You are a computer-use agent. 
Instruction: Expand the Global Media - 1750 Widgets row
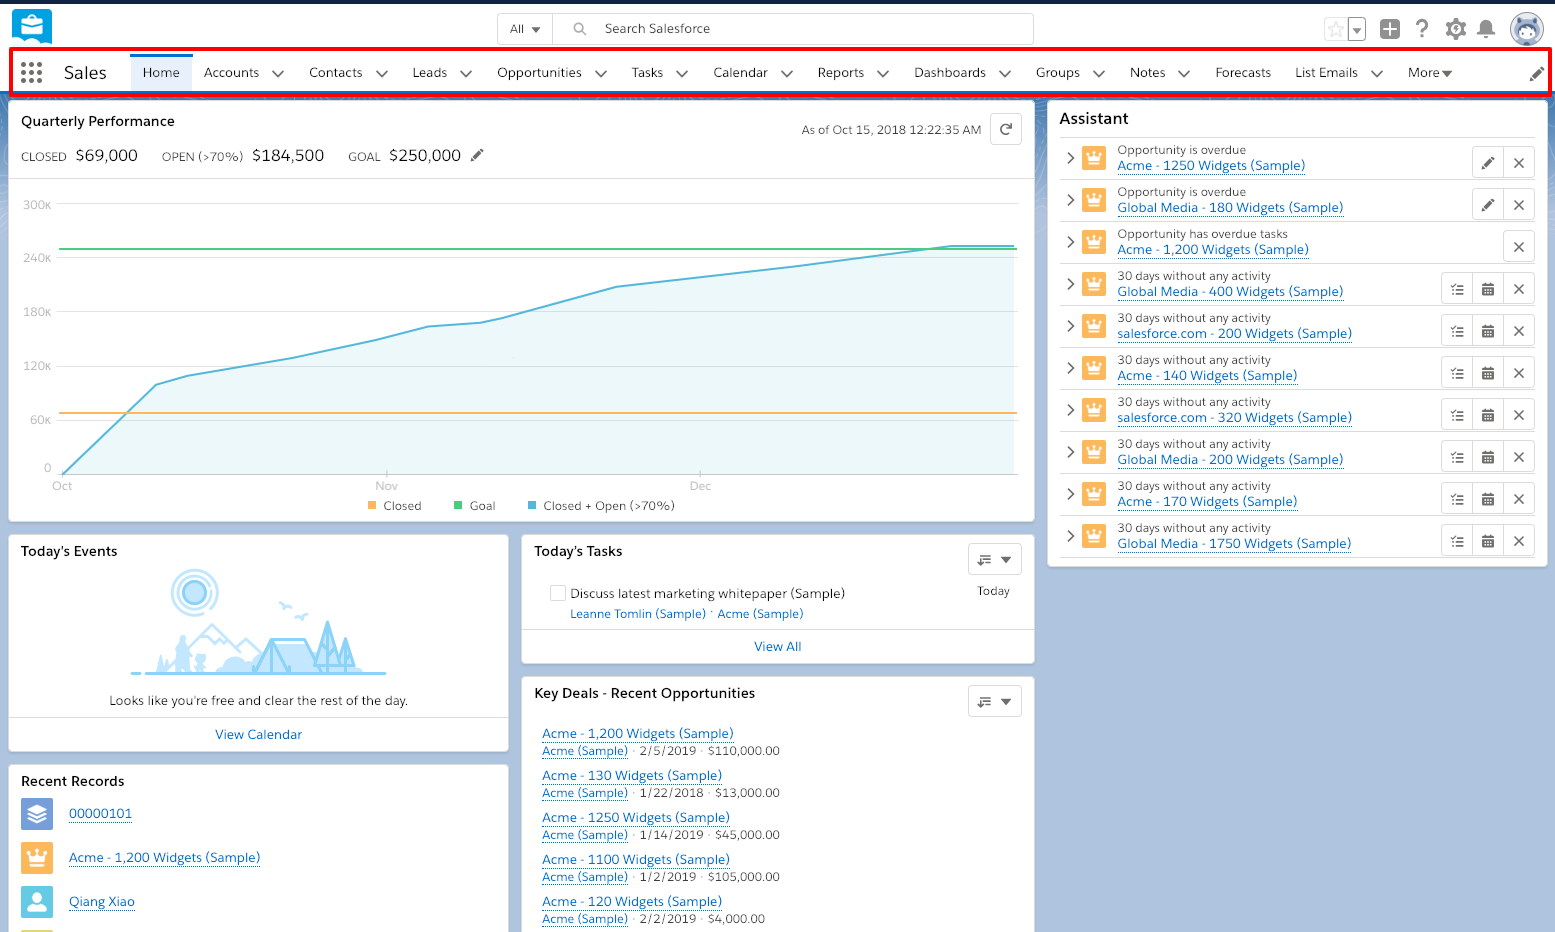tap(1070, 536)
